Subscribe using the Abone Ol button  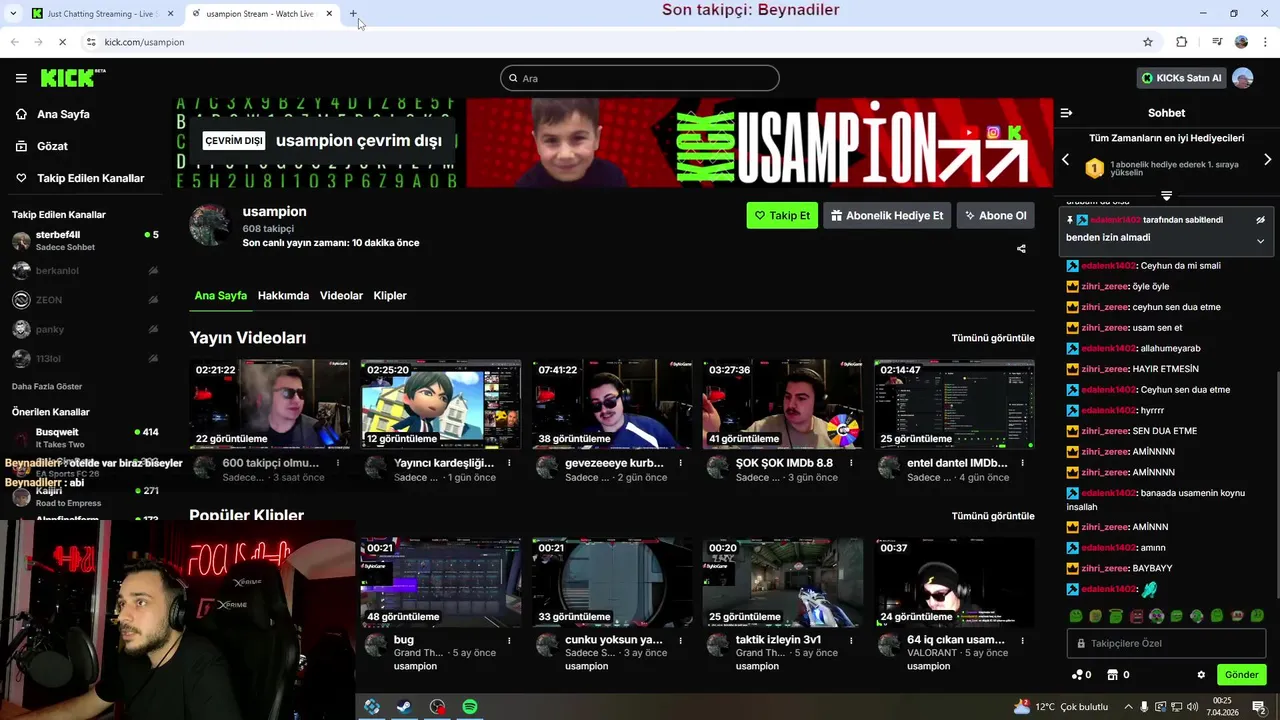coord(995,215)
